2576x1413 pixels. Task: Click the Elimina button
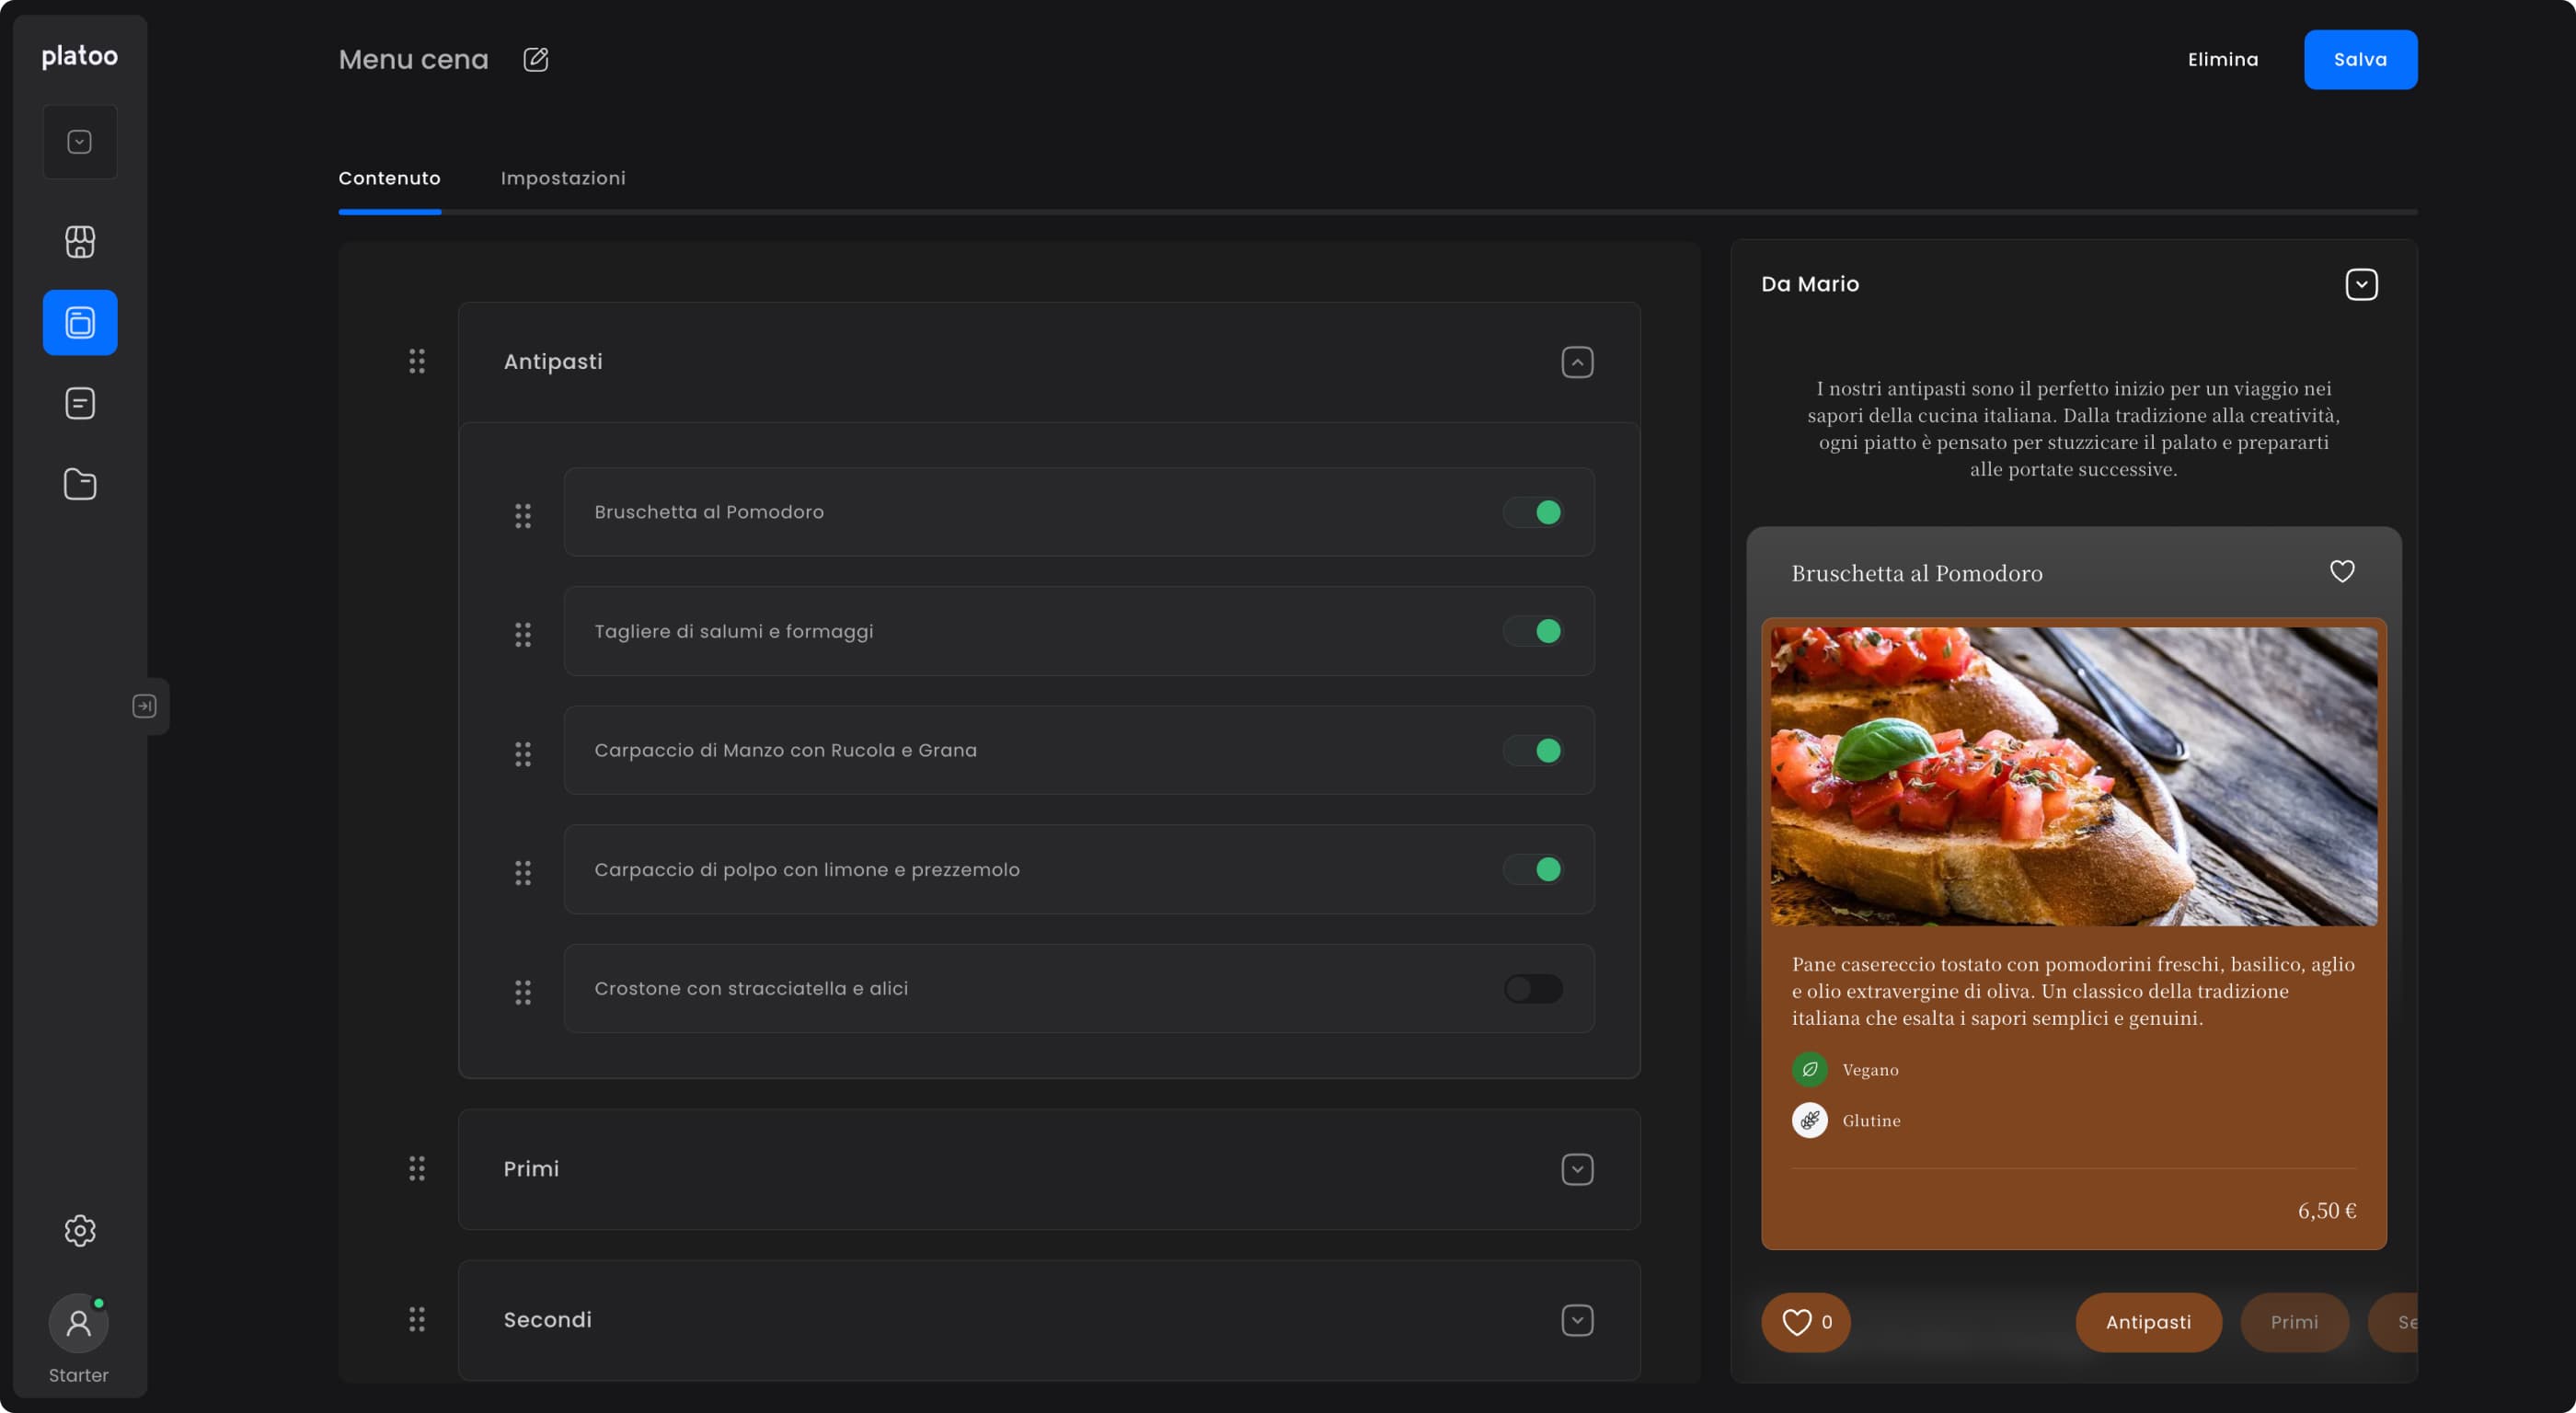tap(2222, 59)
